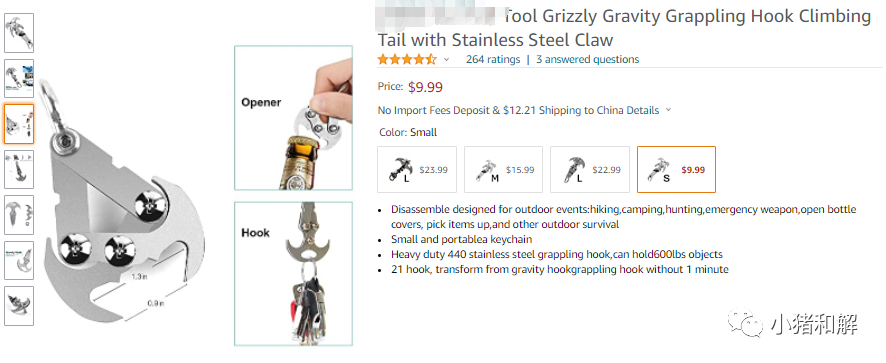
Task: Open the 3 answered questions link
Action: click(x=588, y=59)
